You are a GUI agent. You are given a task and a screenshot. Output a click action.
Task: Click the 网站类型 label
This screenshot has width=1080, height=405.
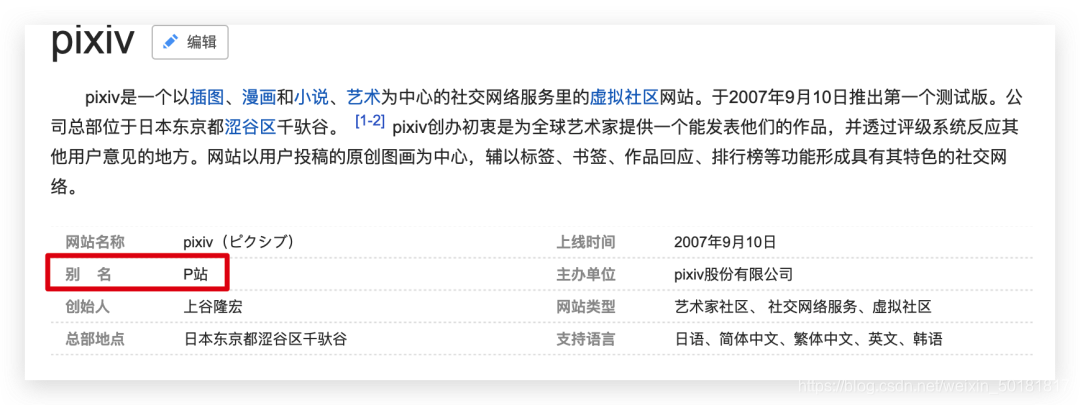click(x=585, y=307)
